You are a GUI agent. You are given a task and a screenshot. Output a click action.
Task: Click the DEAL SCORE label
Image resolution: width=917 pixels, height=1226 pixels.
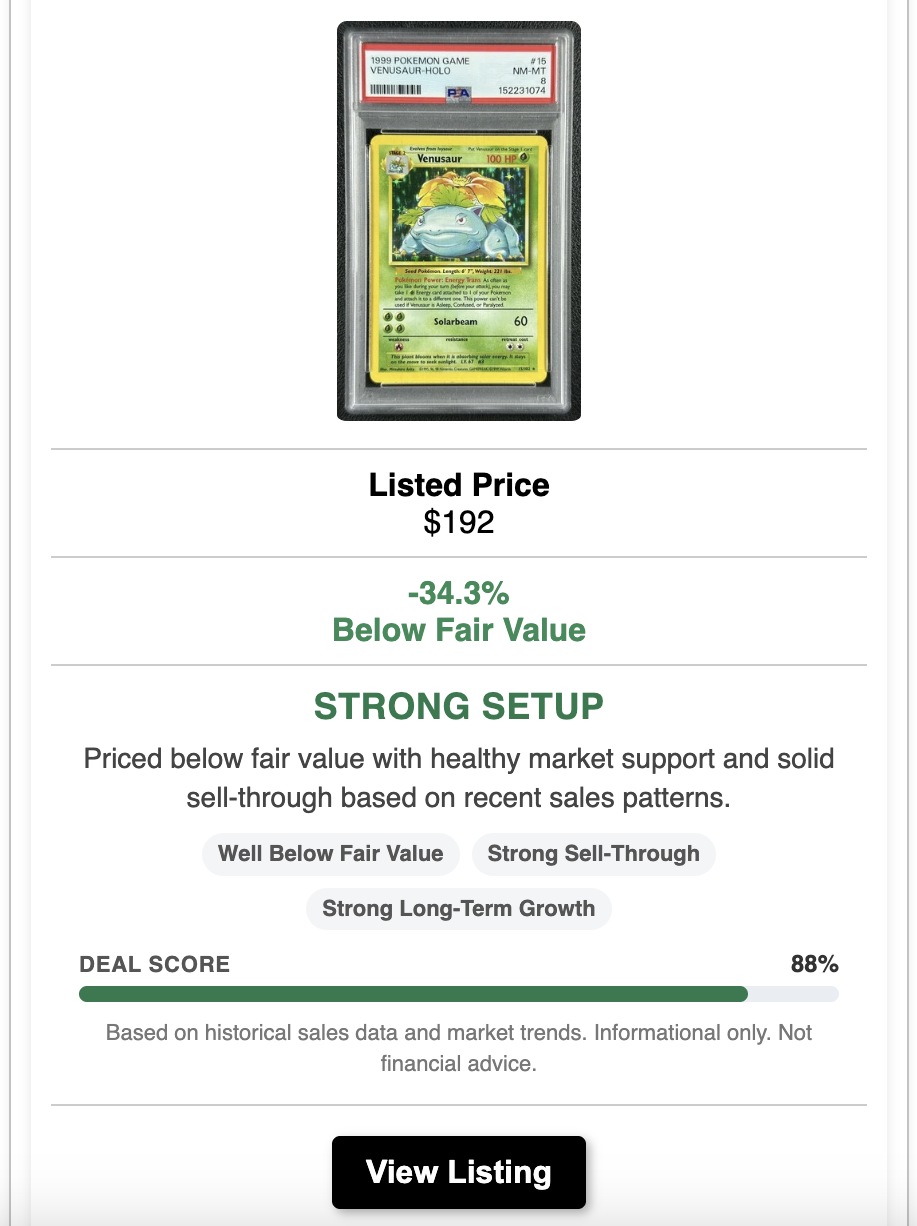[x=155, y=964]
